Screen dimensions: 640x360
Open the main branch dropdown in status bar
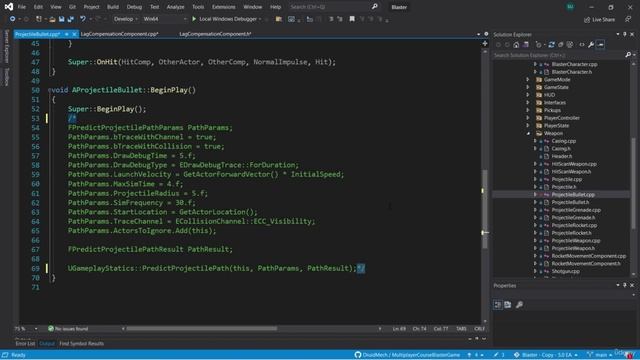[x=600, y=355]
